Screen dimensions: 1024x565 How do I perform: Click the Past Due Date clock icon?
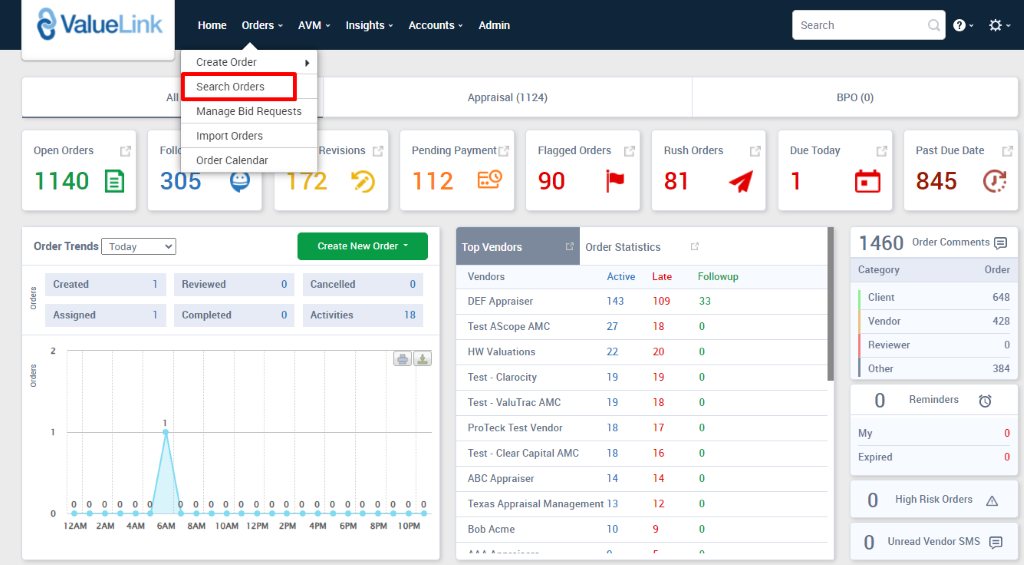point(995,181)
